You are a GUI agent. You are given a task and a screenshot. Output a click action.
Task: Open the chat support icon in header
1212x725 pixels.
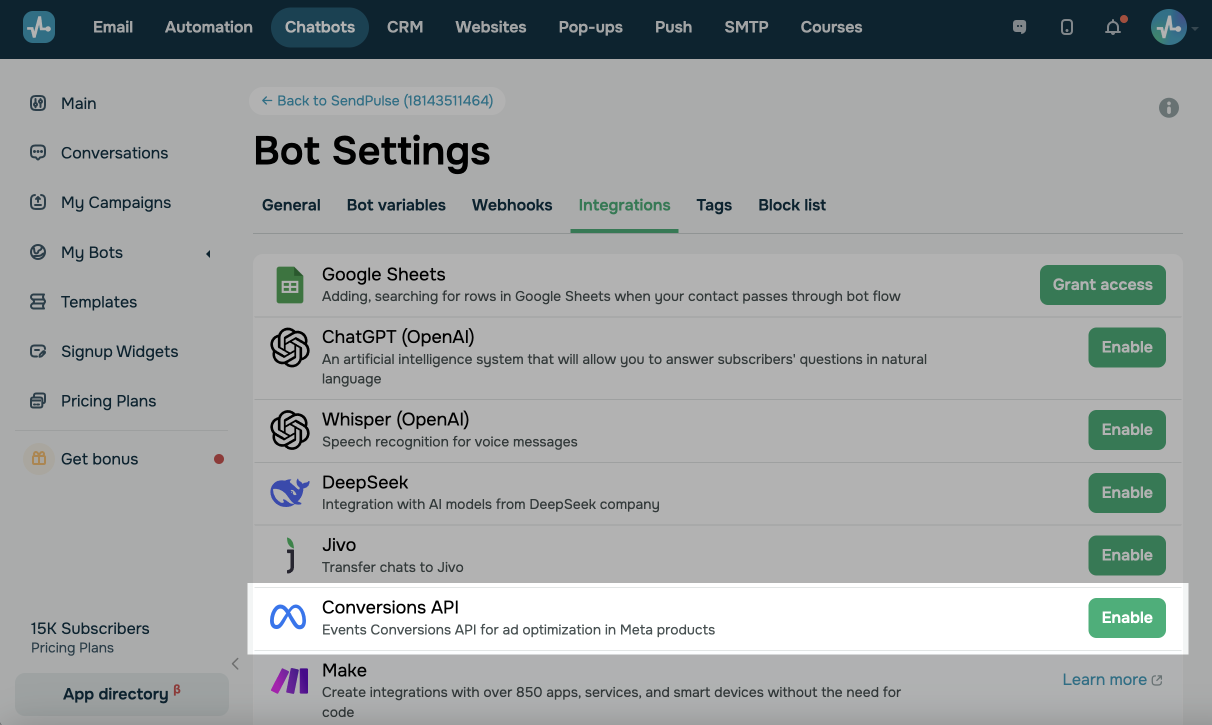click(1020, 27)
